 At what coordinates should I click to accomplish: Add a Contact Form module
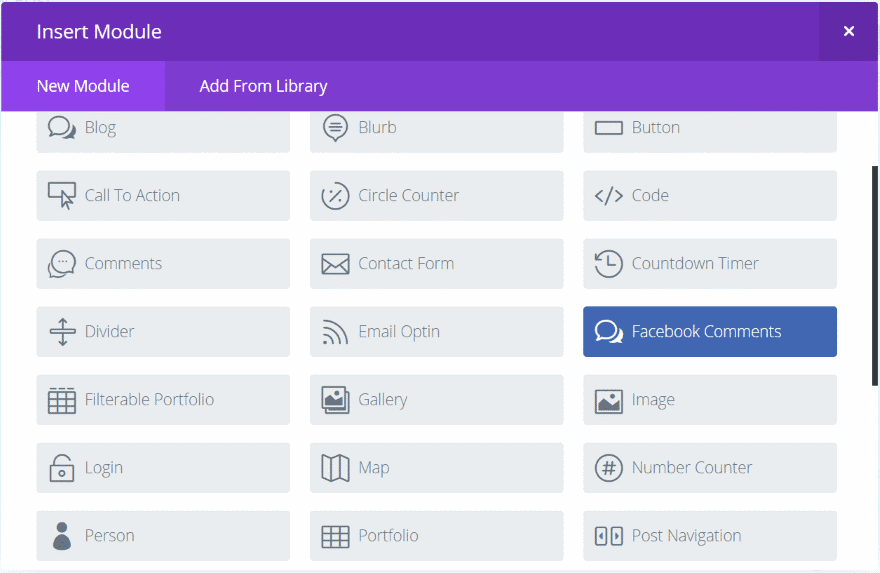pyautogui.click(x=437, y=264)
